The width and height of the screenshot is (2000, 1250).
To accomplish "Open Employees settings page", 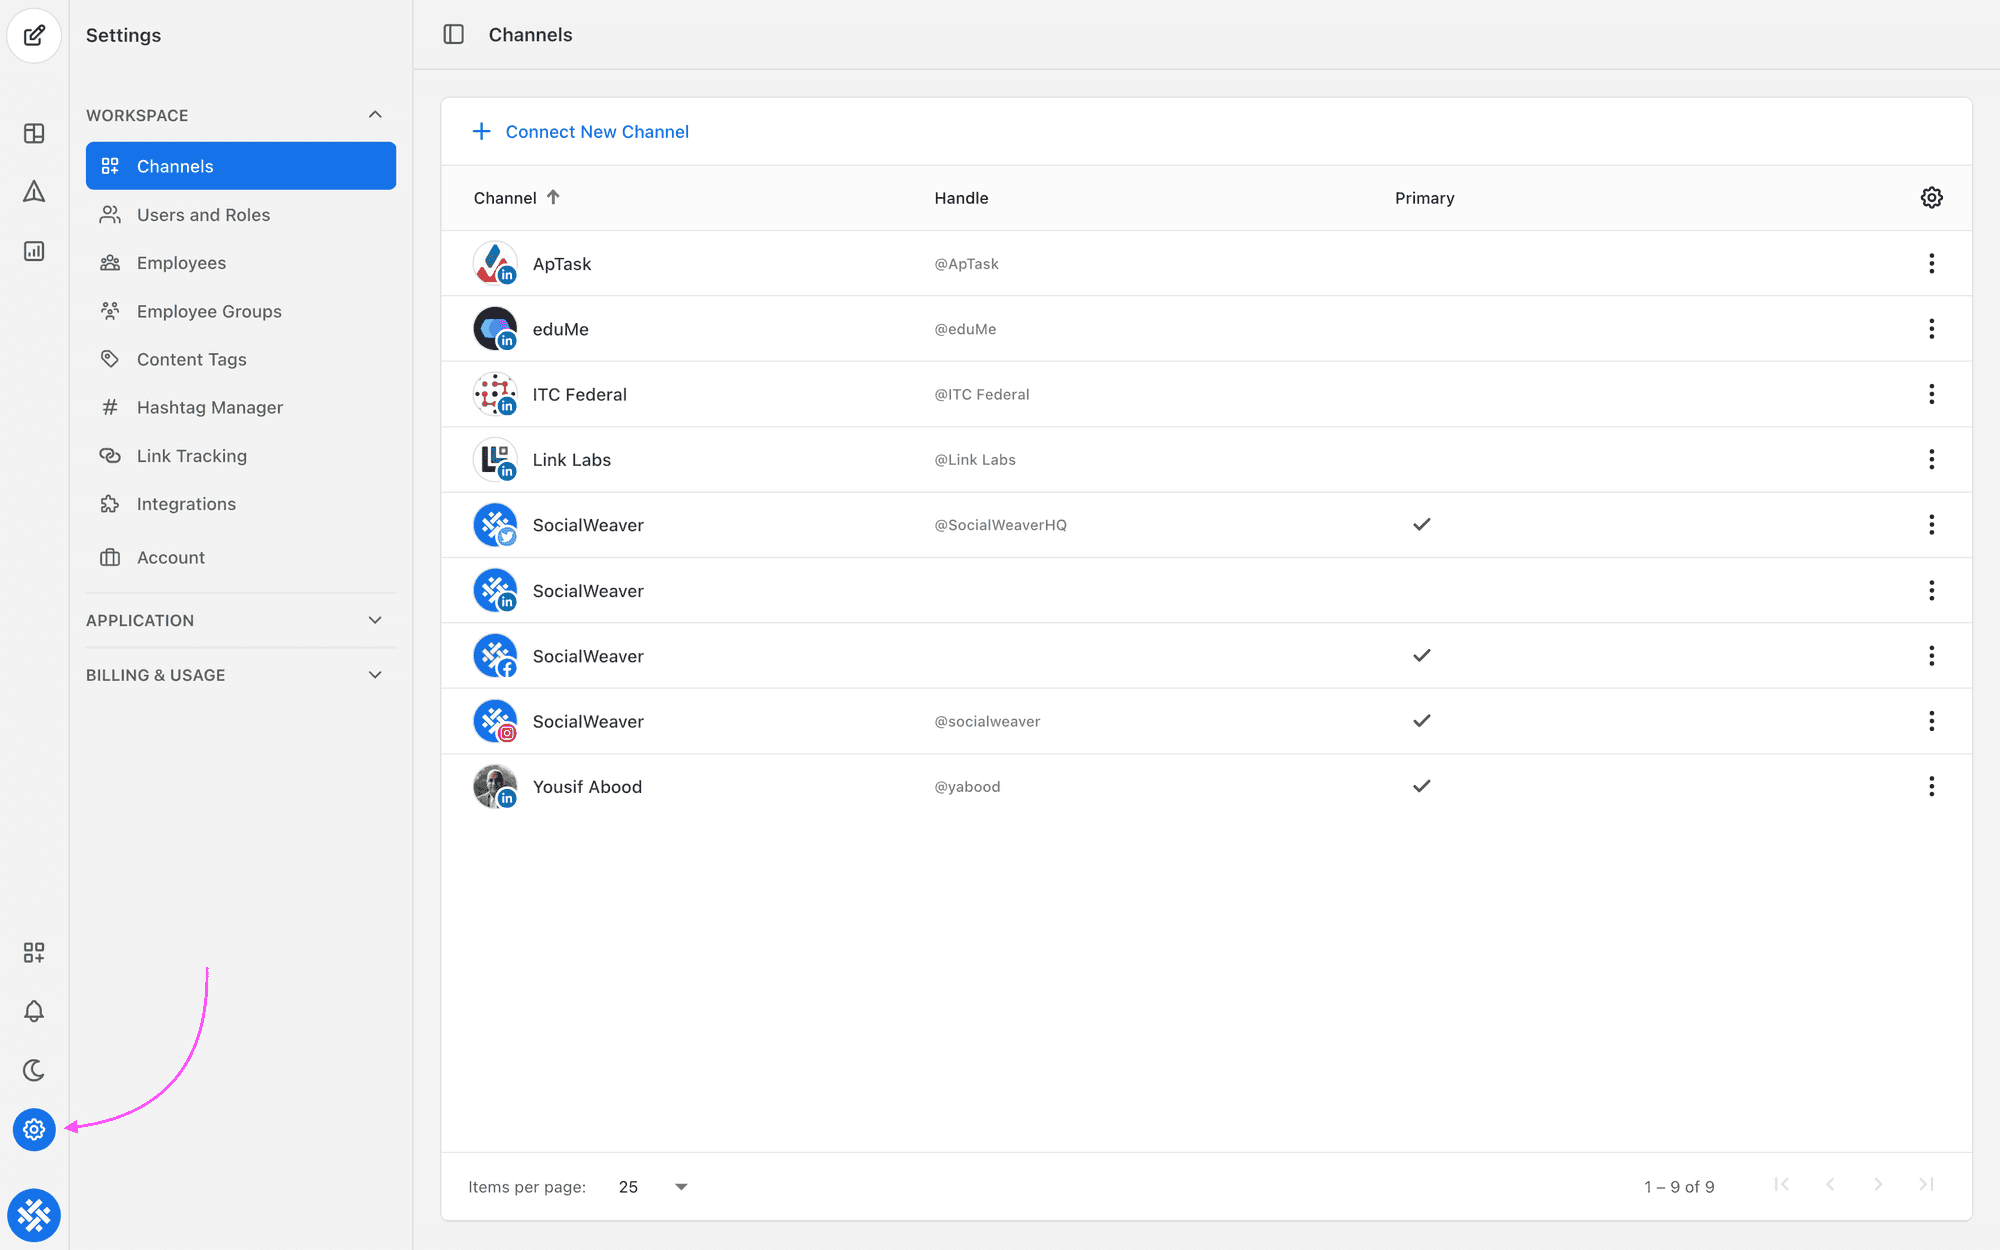I will tap(241, 263).
